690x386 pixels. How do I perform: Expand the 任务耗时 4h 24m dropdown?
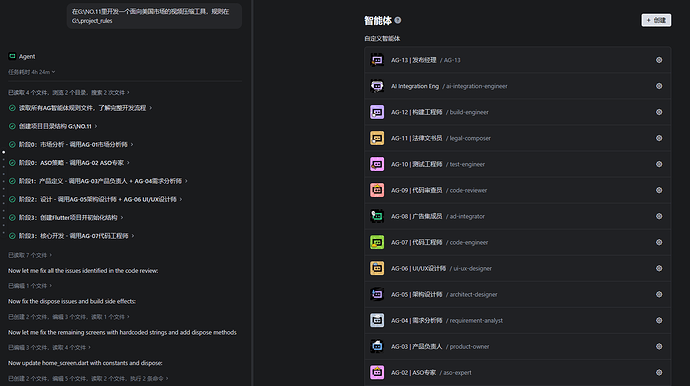click(x=32, y=72)
